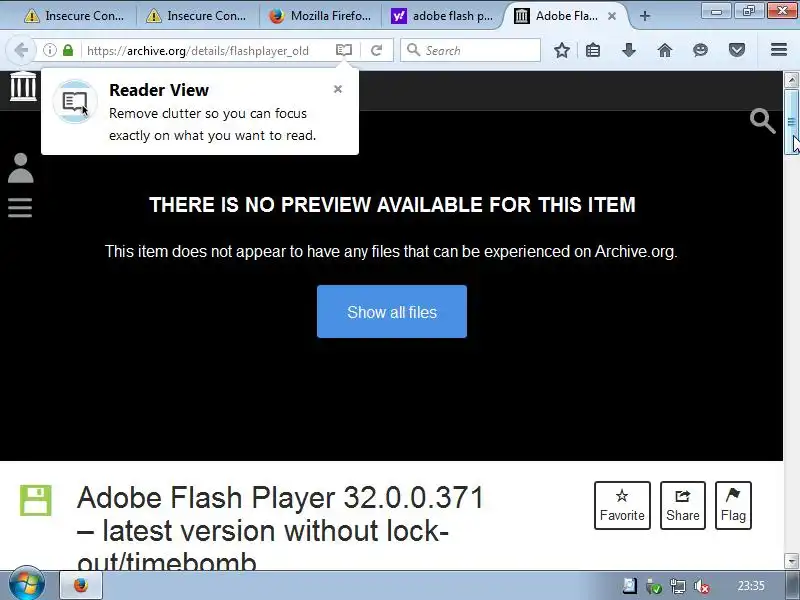Save page to Pocket icon
800x600 pixels.
tap(737, 50)
